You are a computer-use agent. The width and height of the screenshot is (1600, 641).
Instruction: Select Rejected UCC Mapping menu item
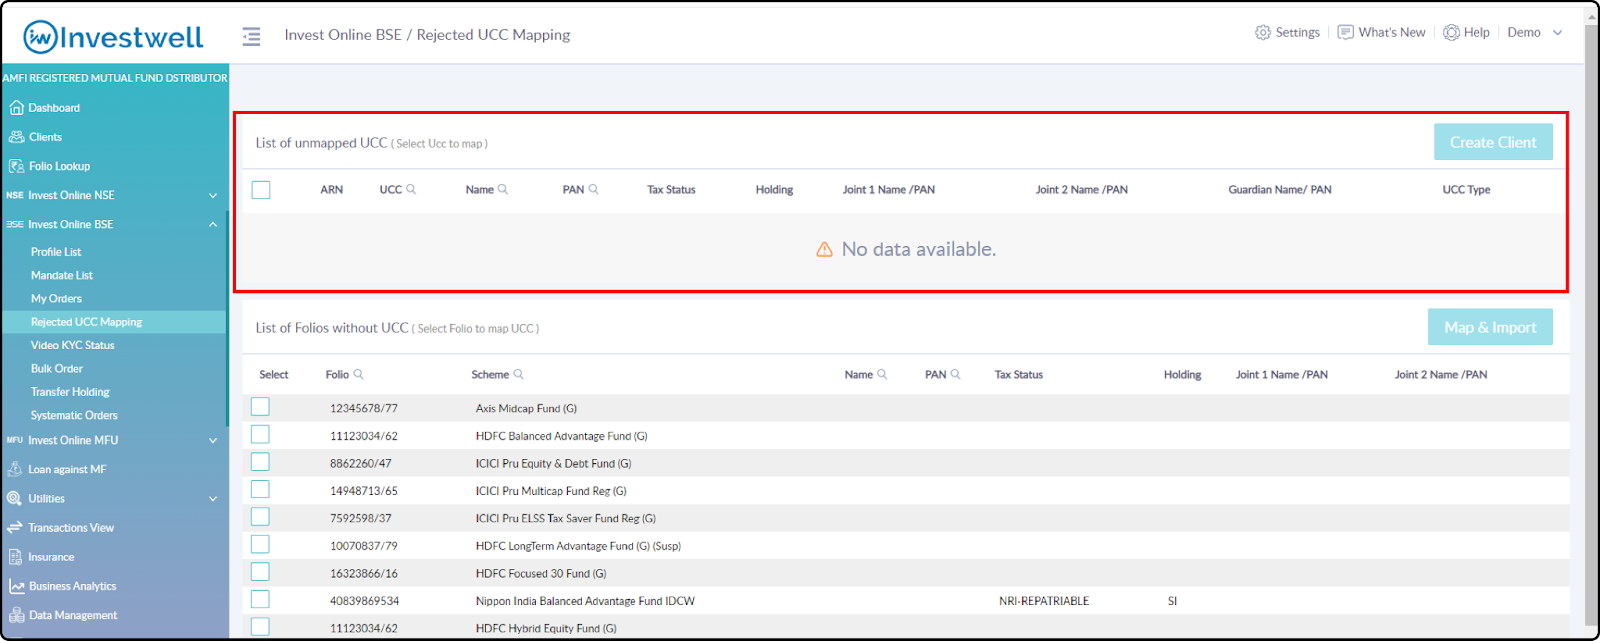click(113, 322)
